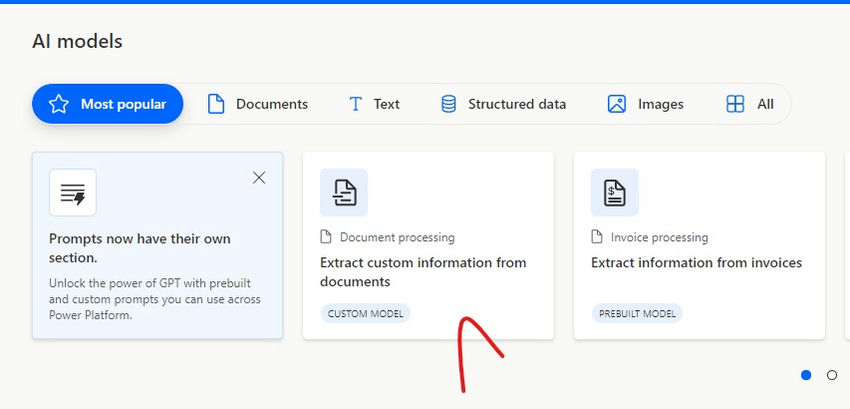Switch to the Documents tab
Viewport: 850px width, 409px height.
258,104
